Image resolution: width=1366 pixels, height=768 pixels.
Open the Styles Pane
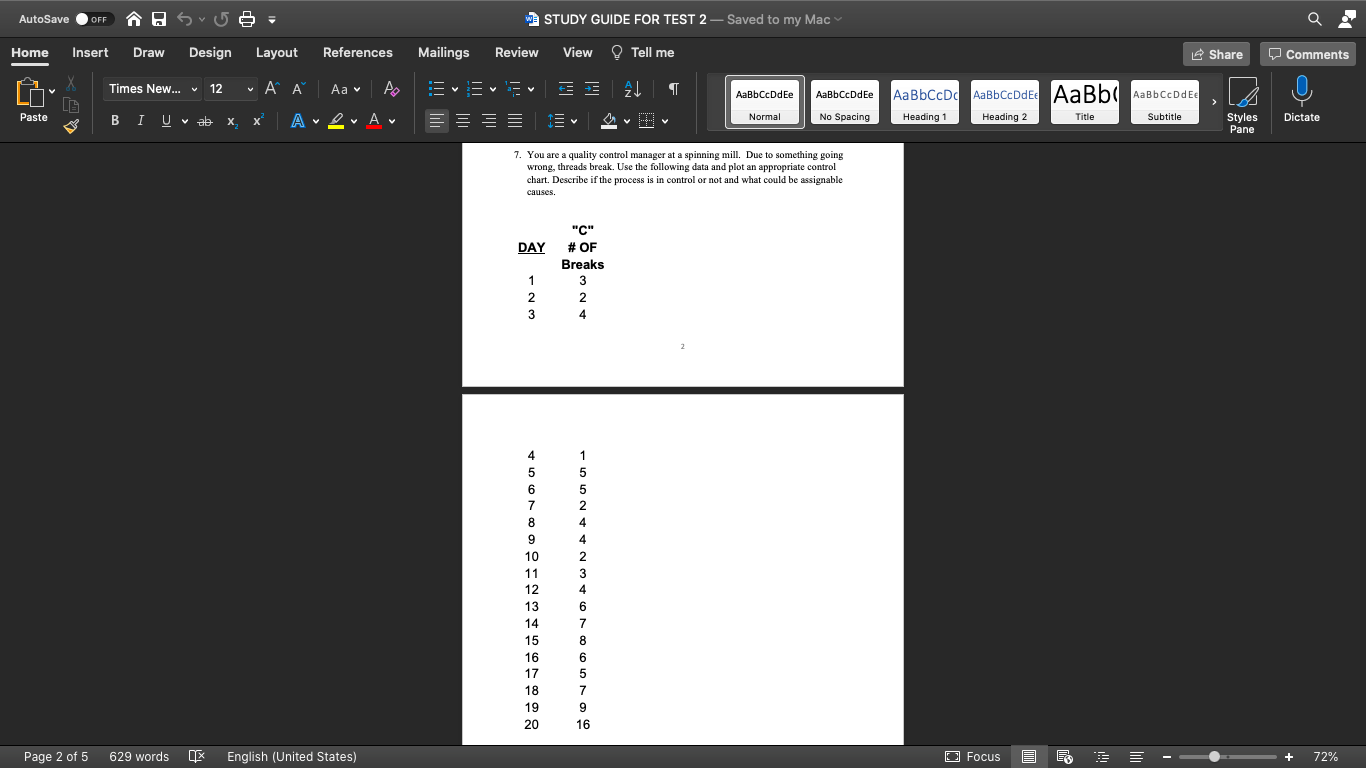point(1243,100)
